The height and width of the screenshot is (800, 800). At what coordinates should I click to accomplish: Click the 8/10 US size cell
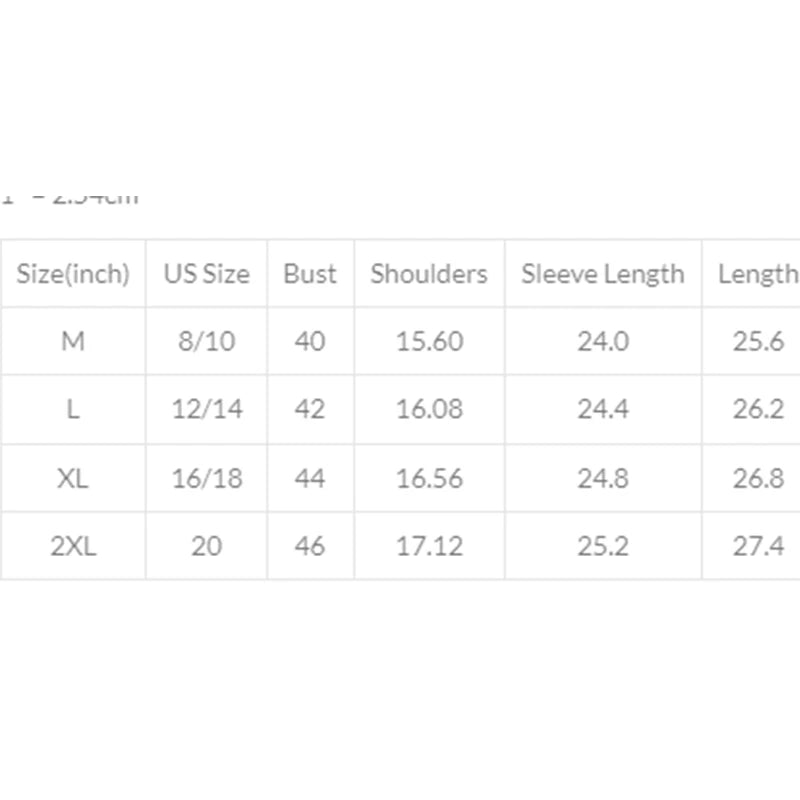[207, 342]
